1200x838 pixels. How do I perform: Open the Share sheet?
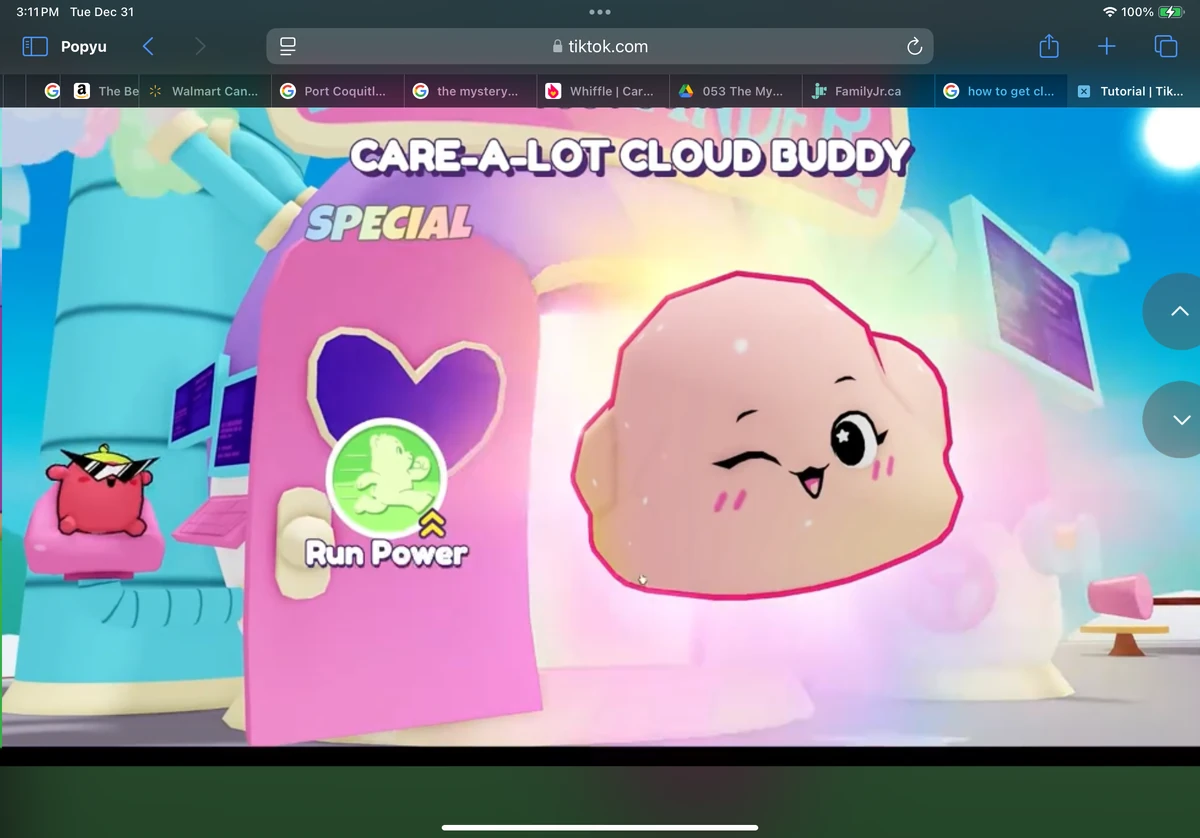[1048, 46]
